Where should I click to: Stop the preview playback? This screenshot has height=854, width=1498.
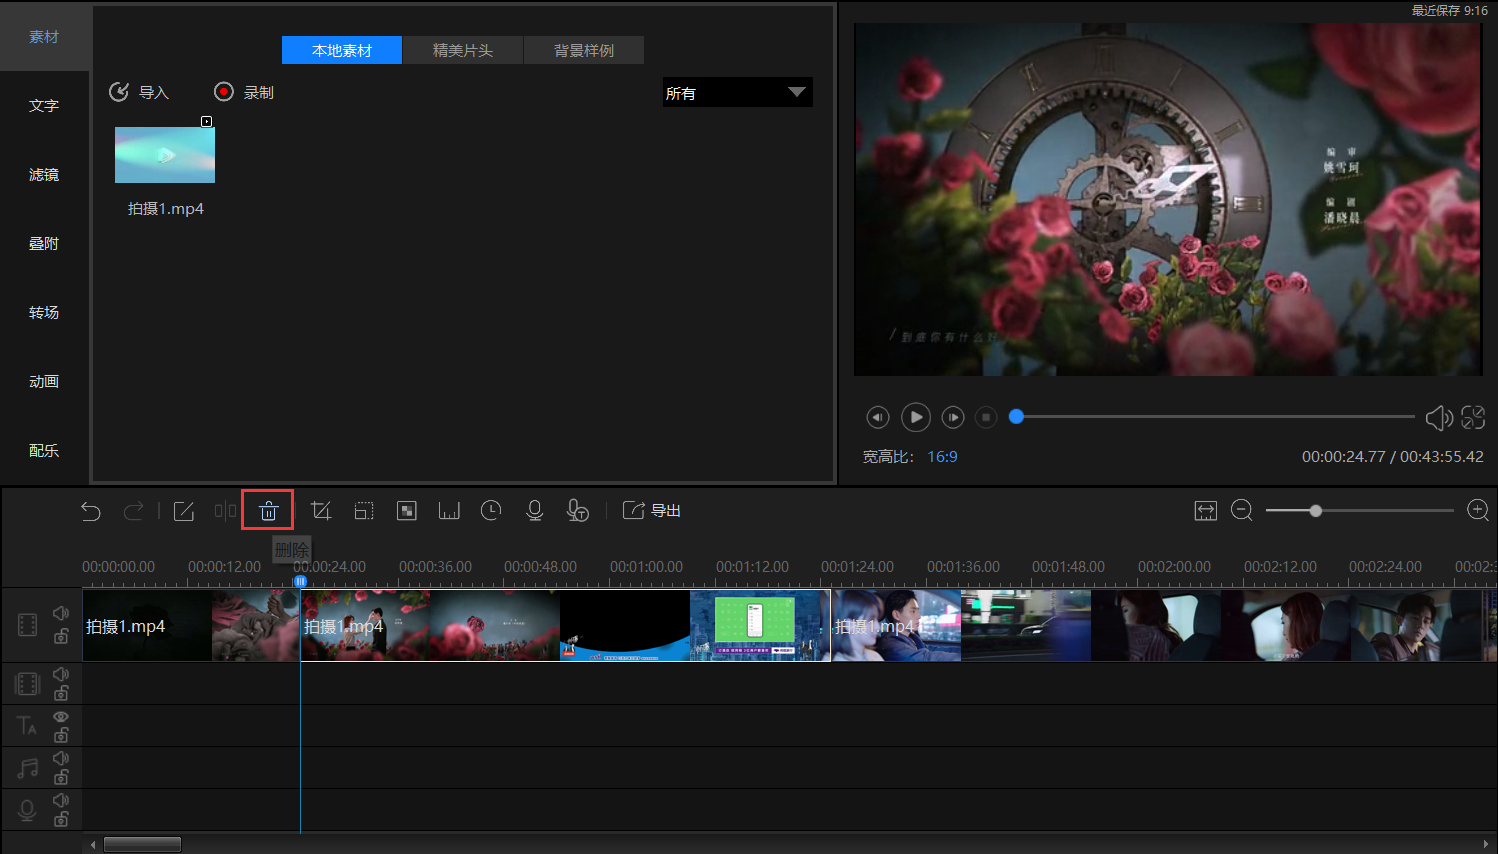pos(986,417)
